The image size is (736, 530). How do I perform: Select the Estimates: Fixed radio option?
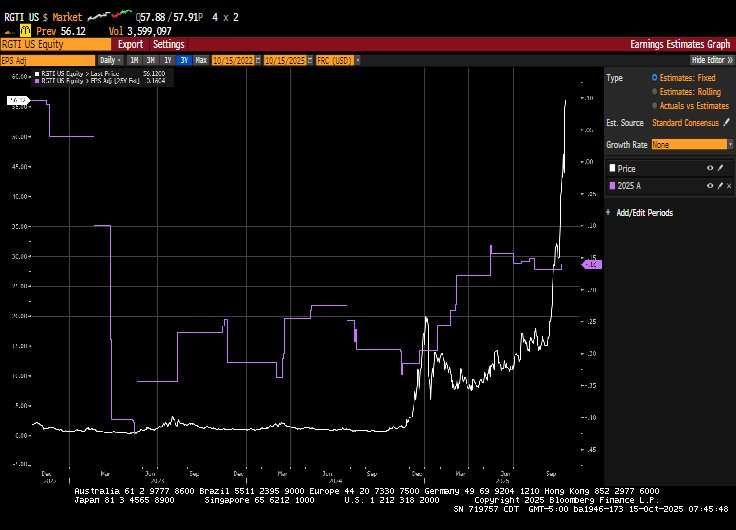[x=654, y=77]
